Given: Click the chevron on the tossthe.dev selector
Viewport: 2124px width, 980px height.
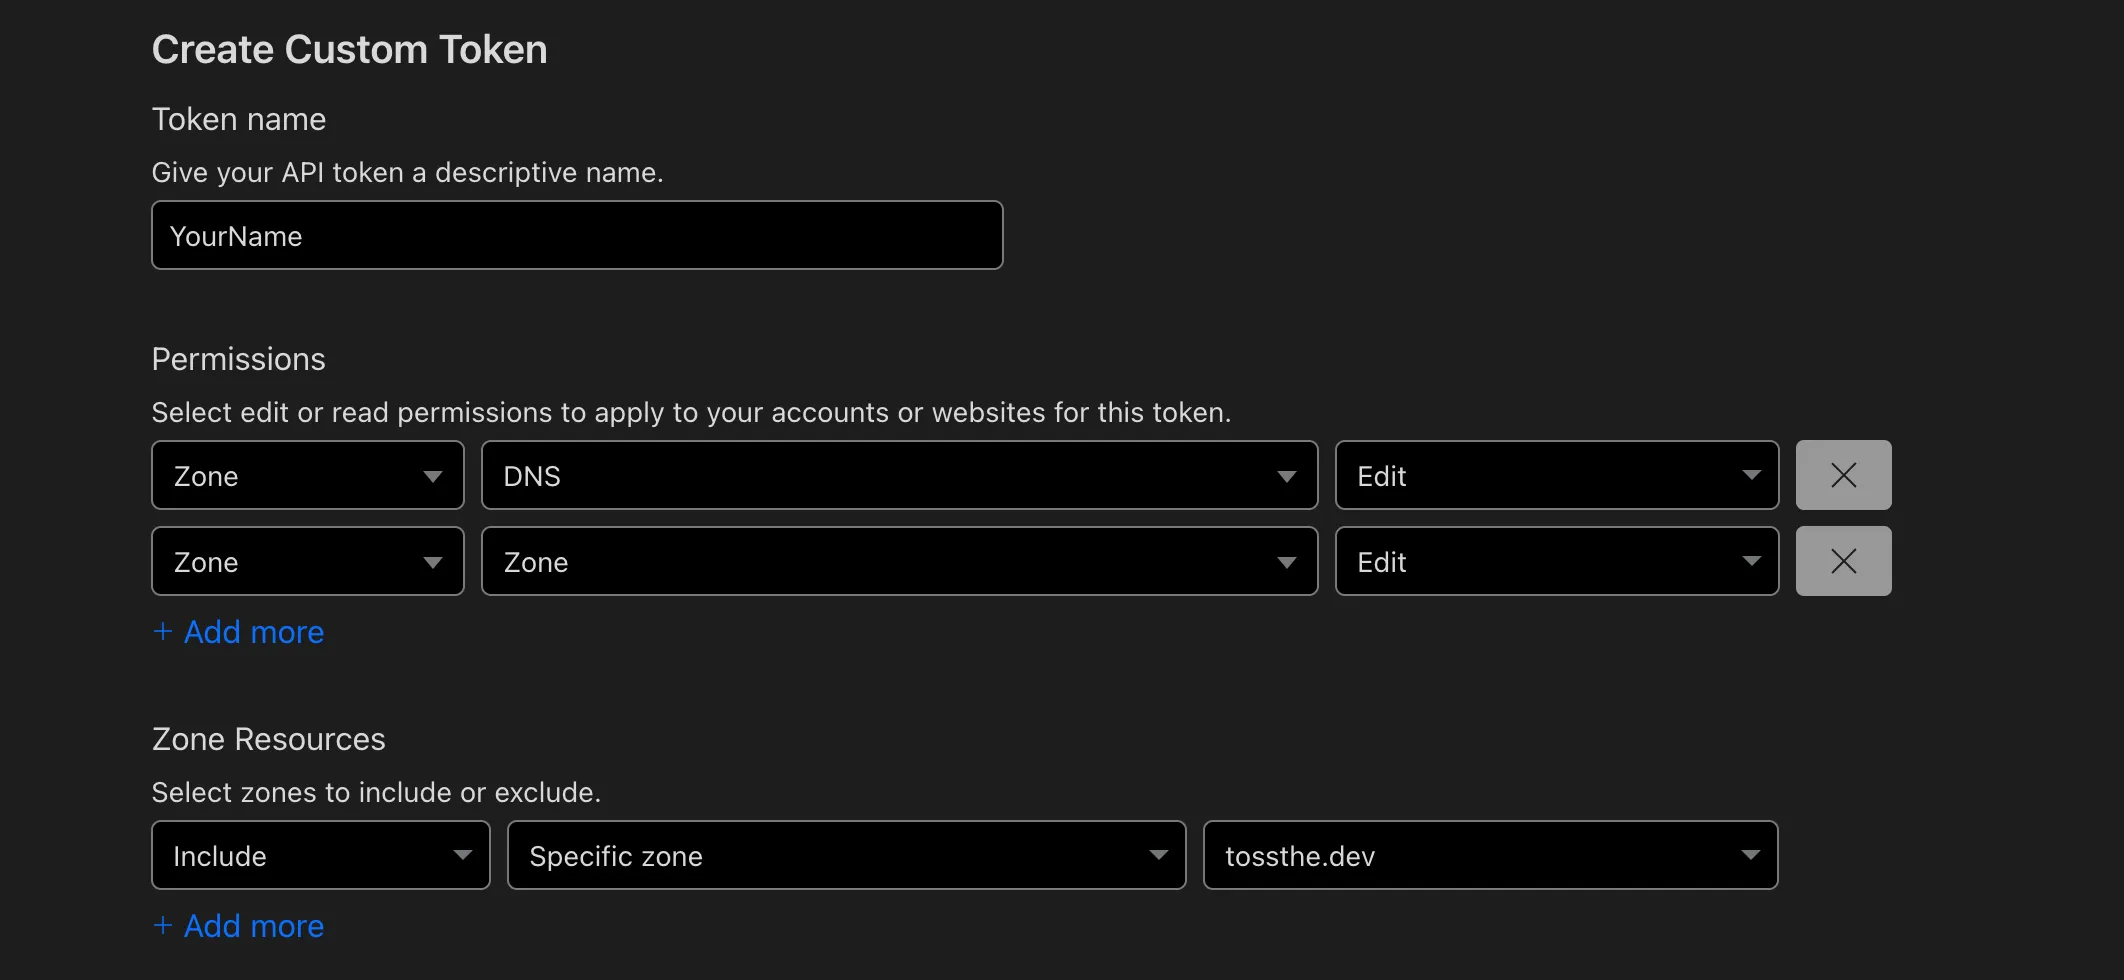Looking at the screenshot, I should click(1751, 855).
